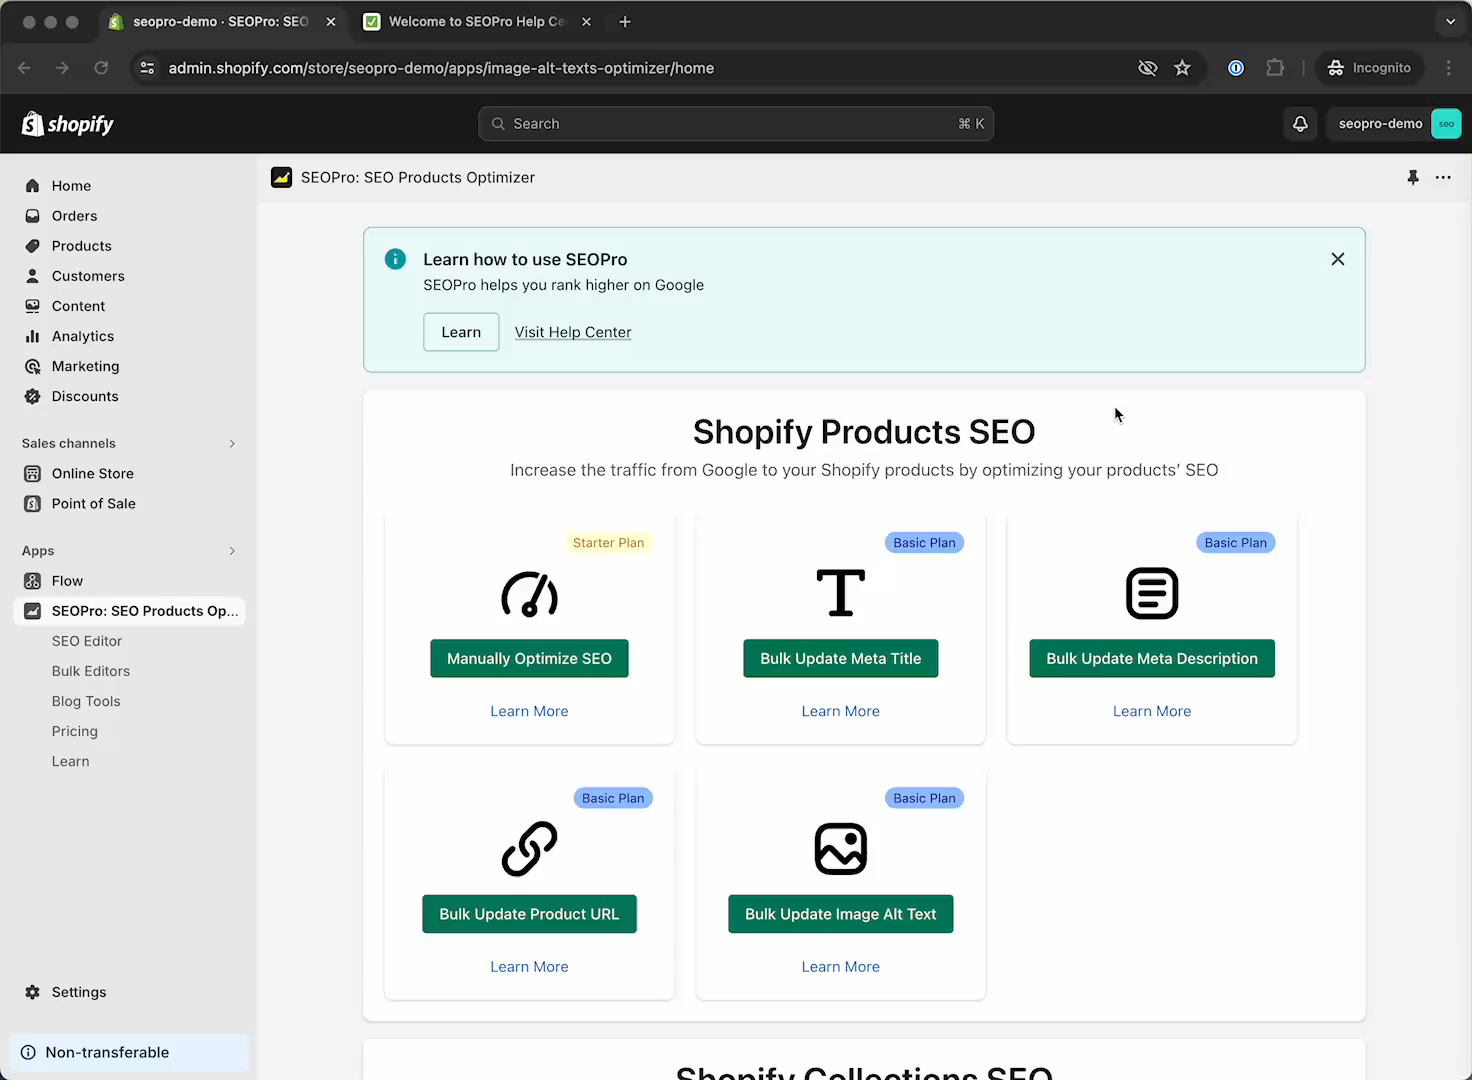Focus the Shopify Search field

736,124
